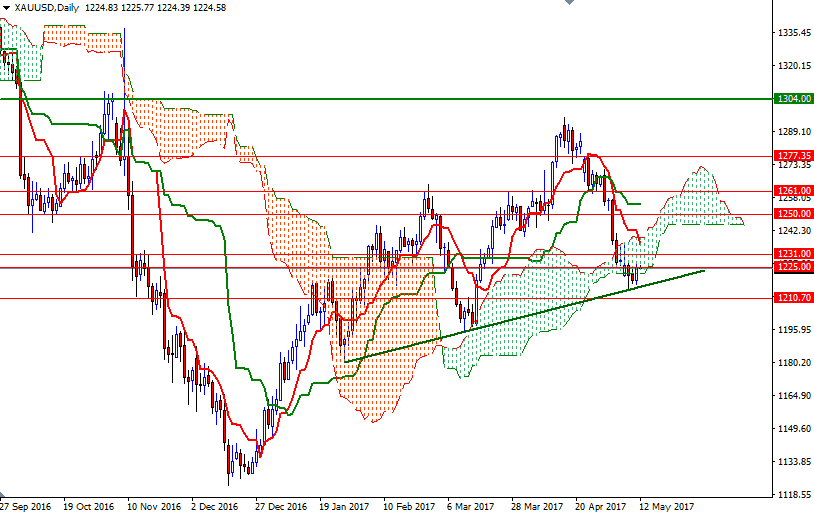Image resolution: width=814 pixels, height=514 pixels.
Task: Open the XAUUSD,Daily chart dropdown arrow
Action: [x=6, y=8]
